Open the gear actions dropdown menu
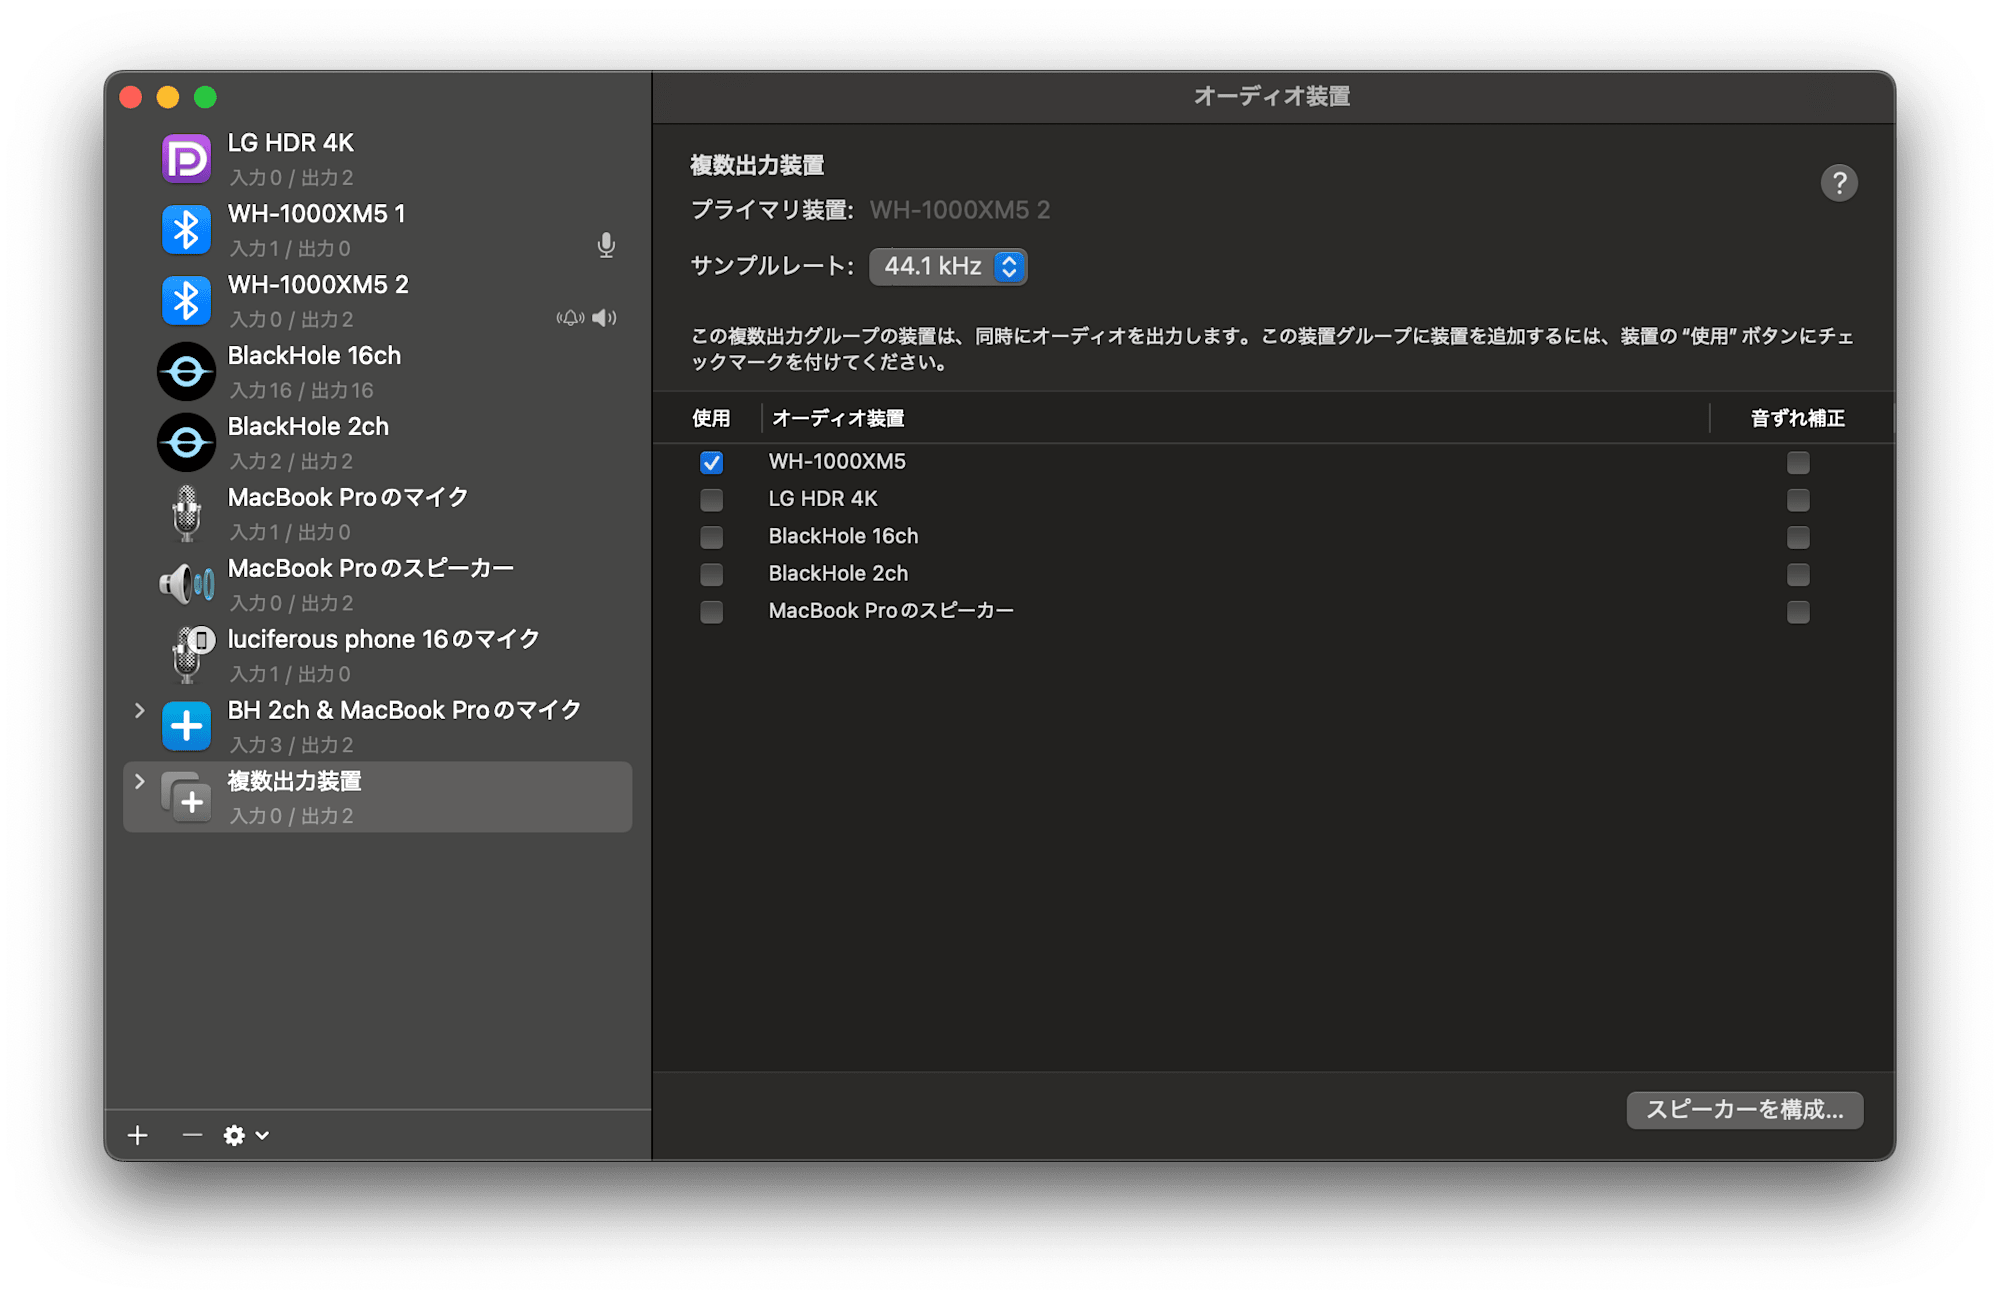Screen dimensions: 2000x1299 [x=246, y=1135]
